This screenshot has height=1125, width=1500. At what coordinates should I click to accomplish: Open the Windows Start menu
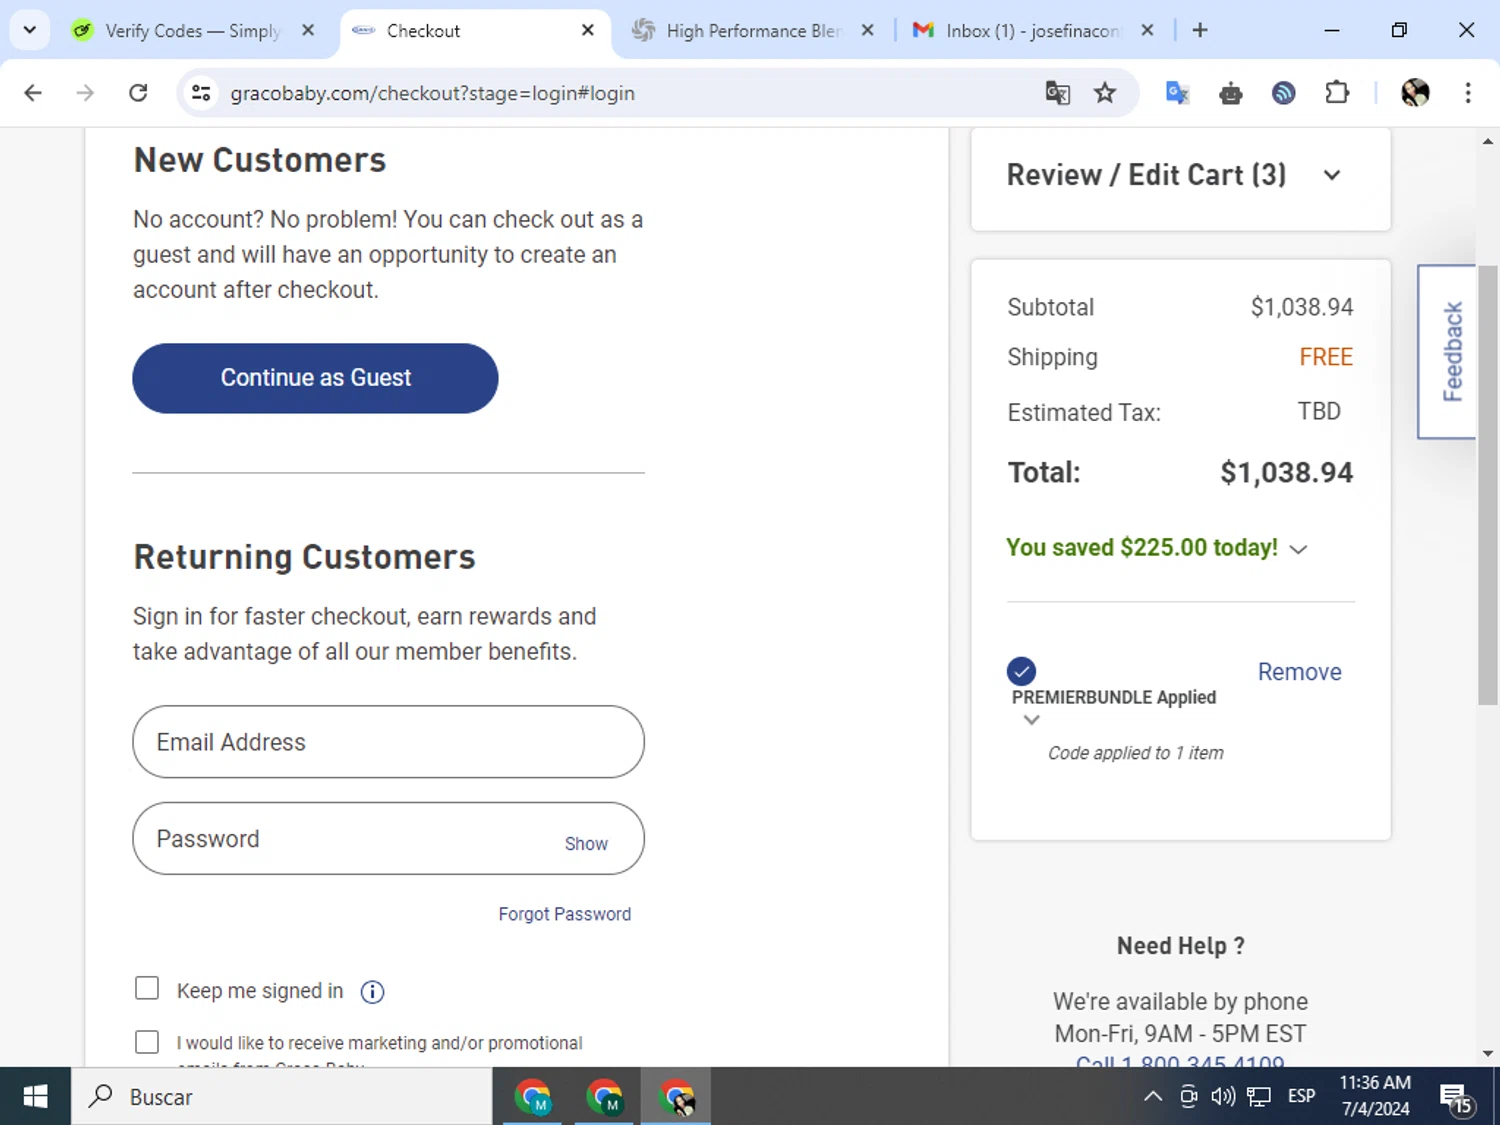coord(35,1096)
